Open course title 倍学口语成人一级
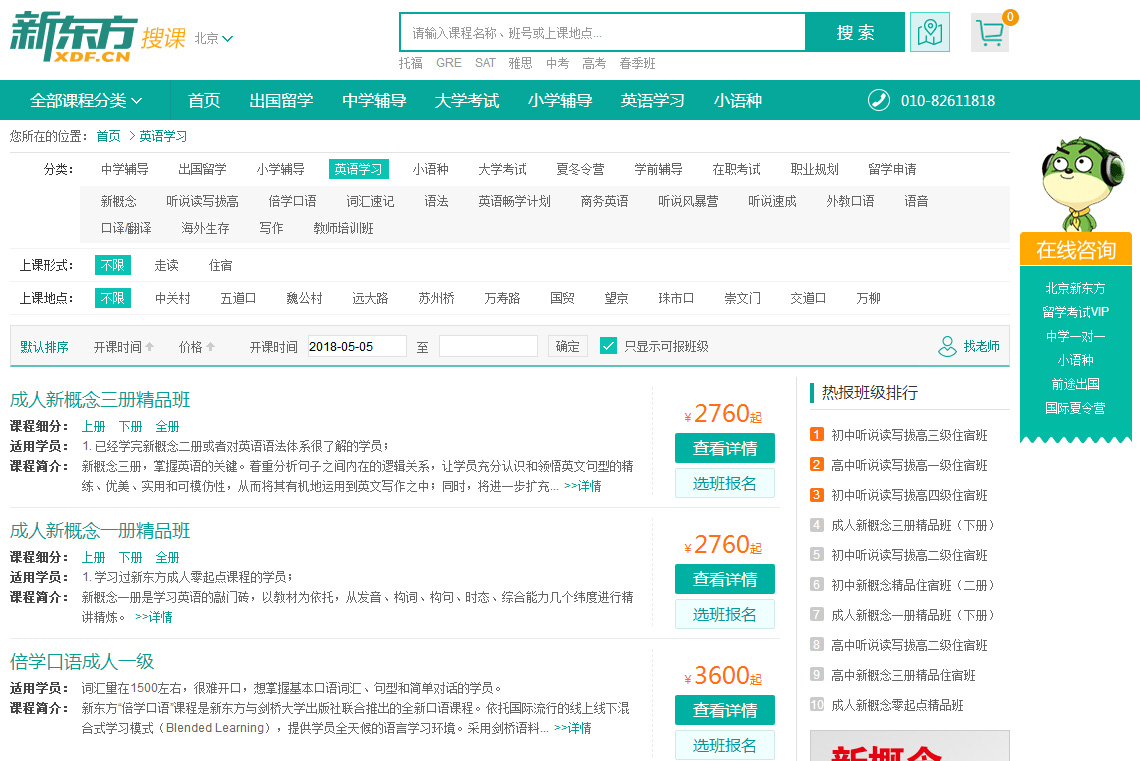This screenshot has height=761, width=1140. (82, 661)
